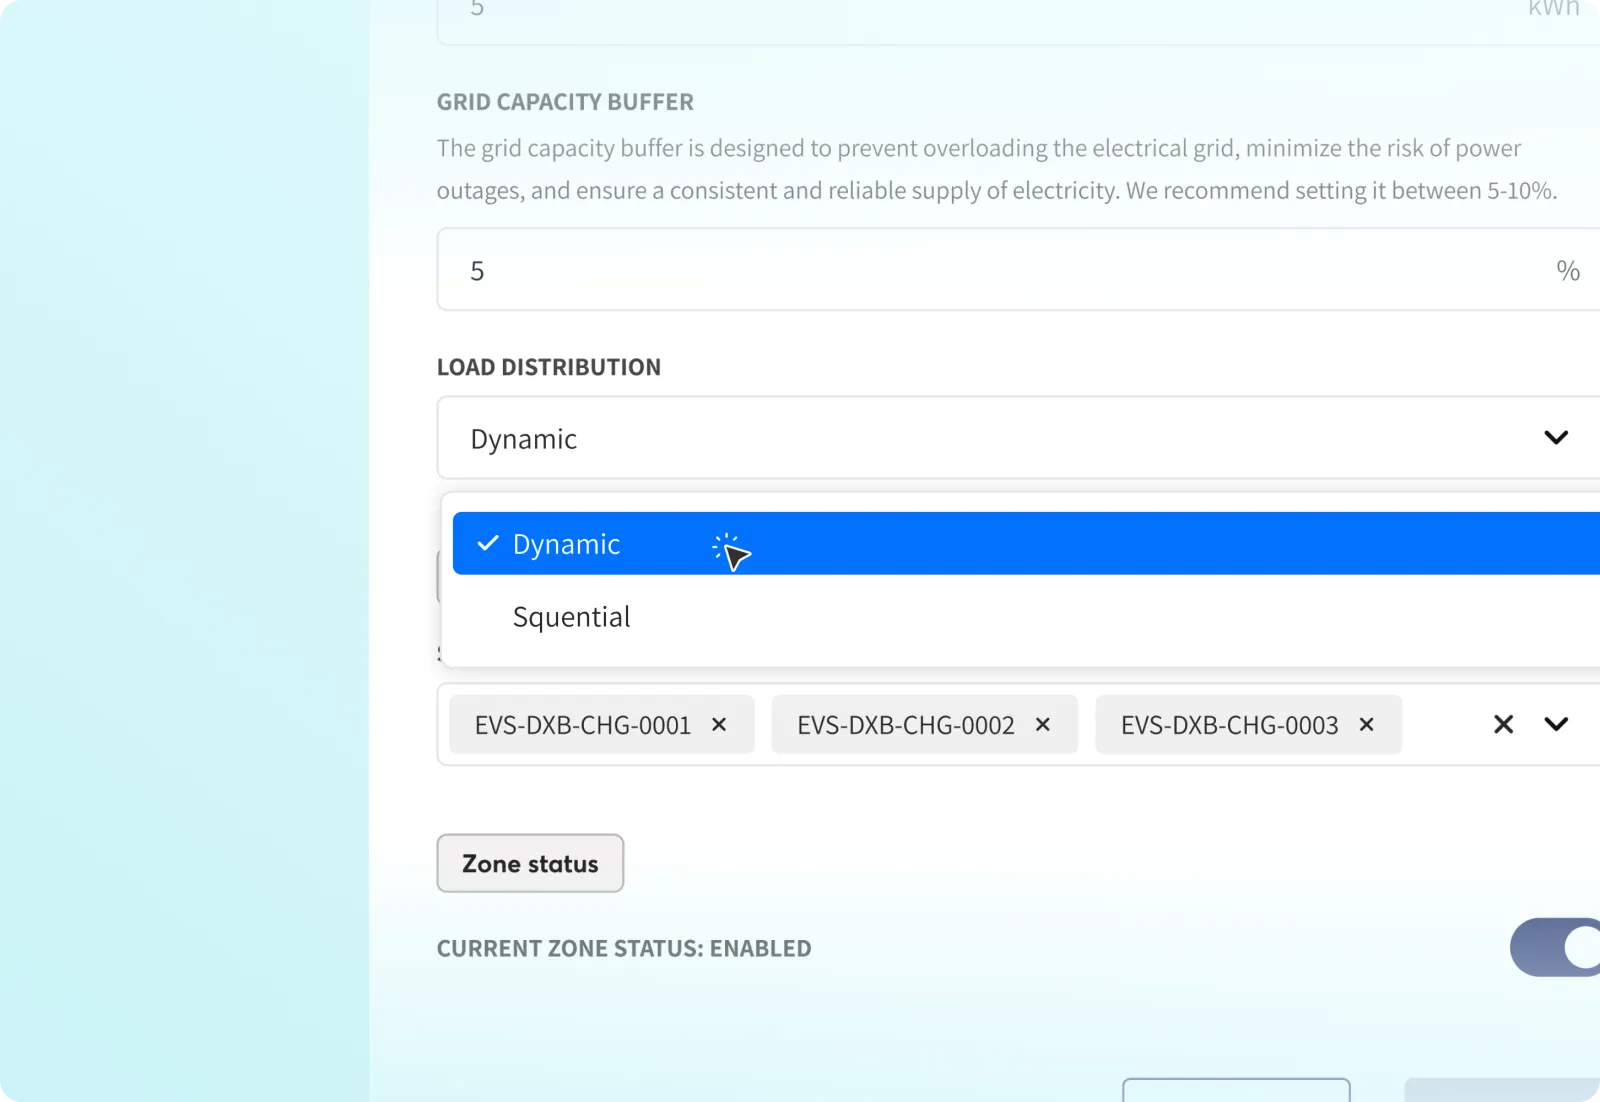This screenshot has width=1600, height=1102.
Task: Click the EVS-DXB-CHG-0003 tag label
Action: pos(1229,725)
